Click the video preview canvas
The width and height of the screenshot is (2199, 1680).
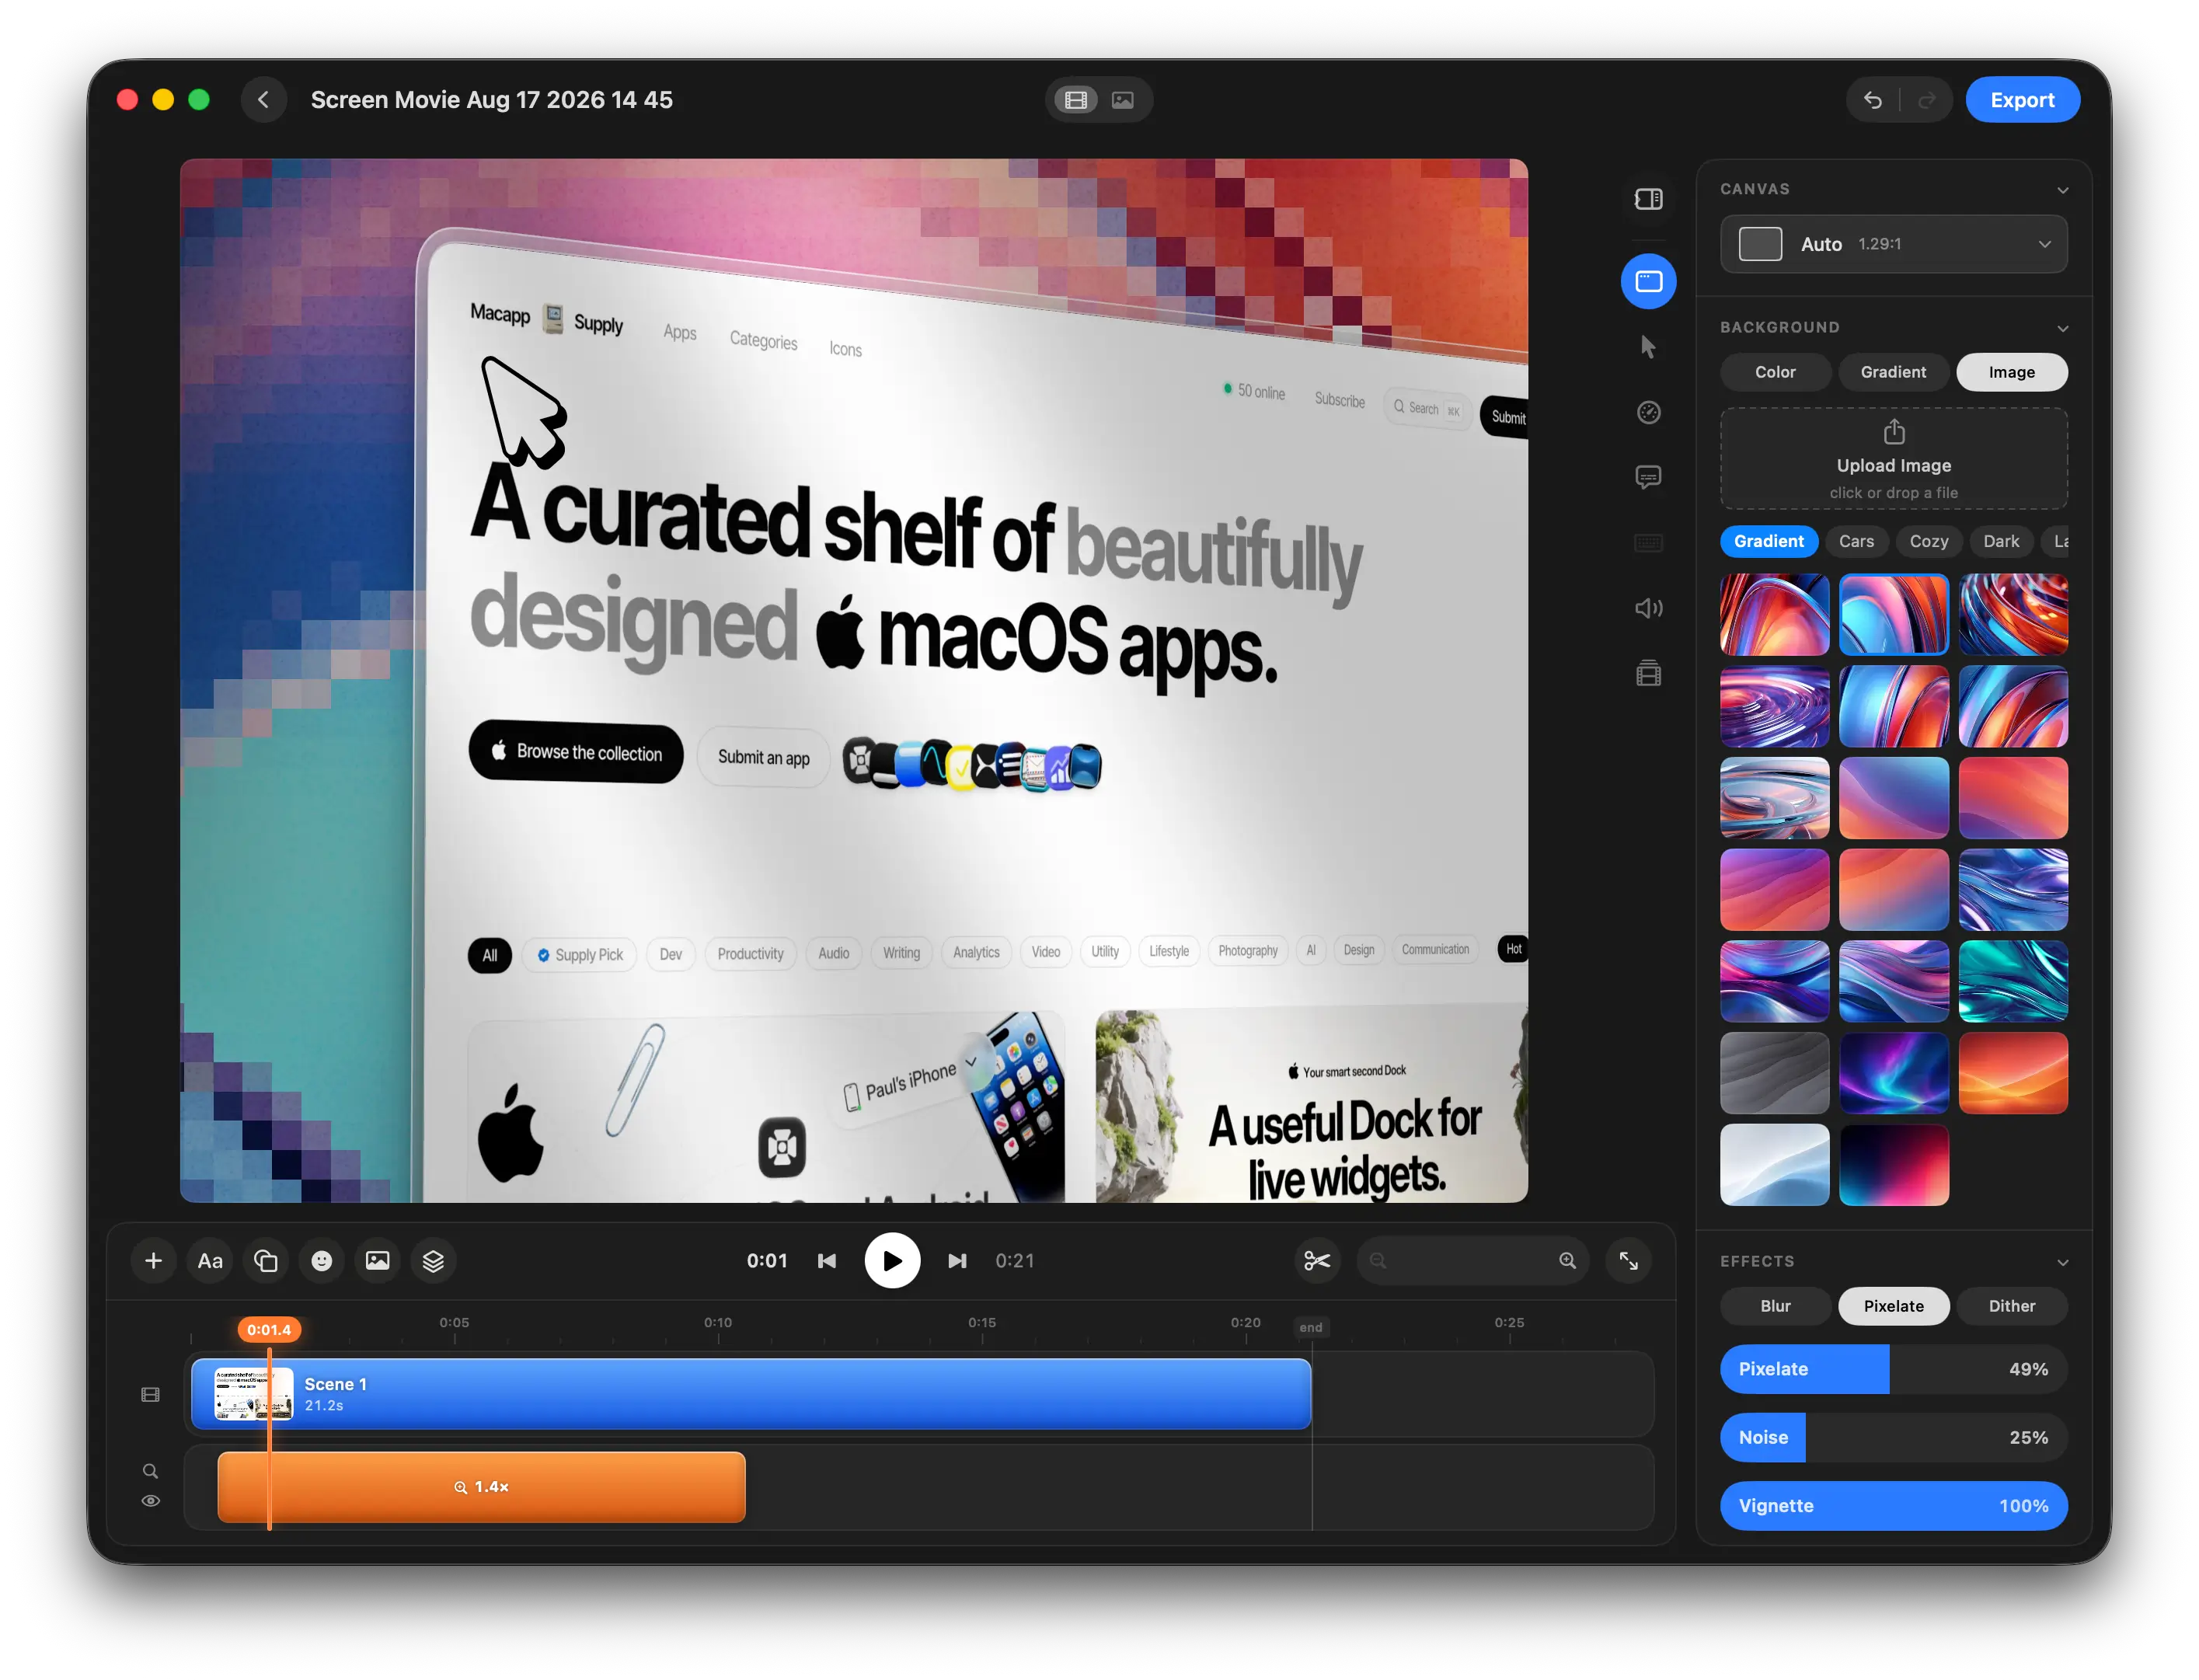[x=853, y=680]
